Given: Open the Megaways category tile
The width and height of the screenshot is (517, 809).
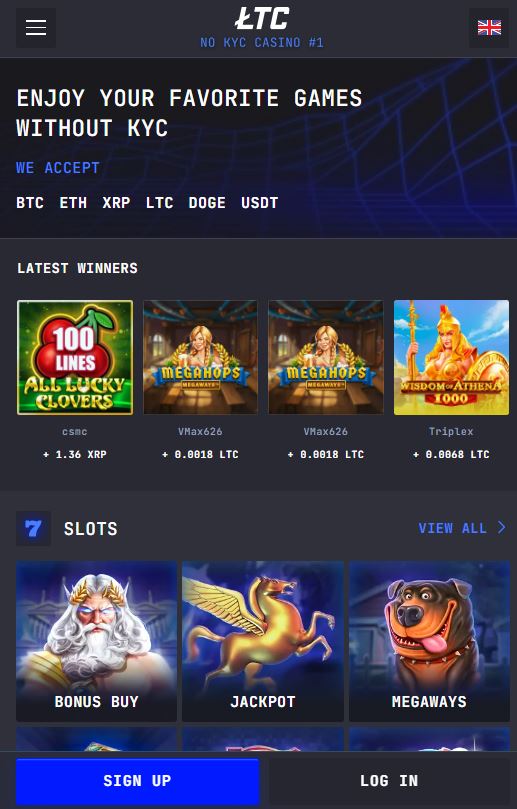Looking at the screenshot, I should pos(429,641).
